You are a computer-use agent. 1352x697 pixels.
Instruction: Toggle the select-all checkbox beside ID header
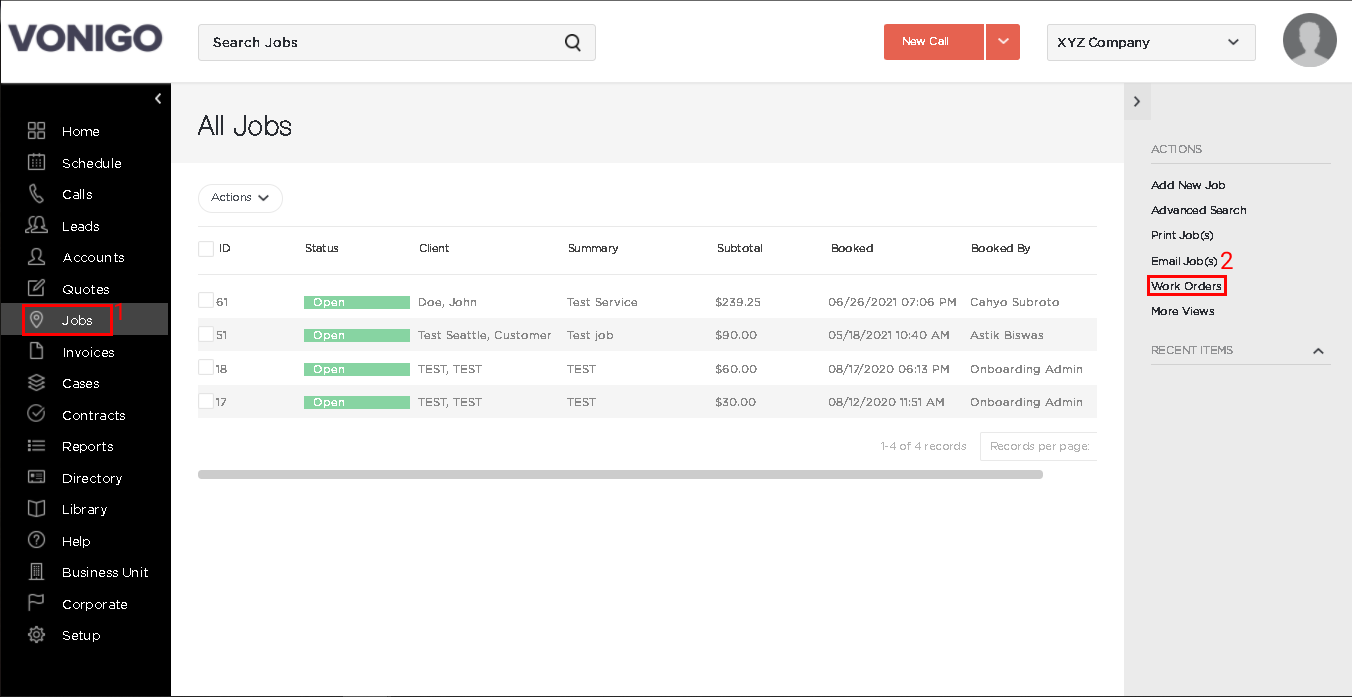point(206,248)
